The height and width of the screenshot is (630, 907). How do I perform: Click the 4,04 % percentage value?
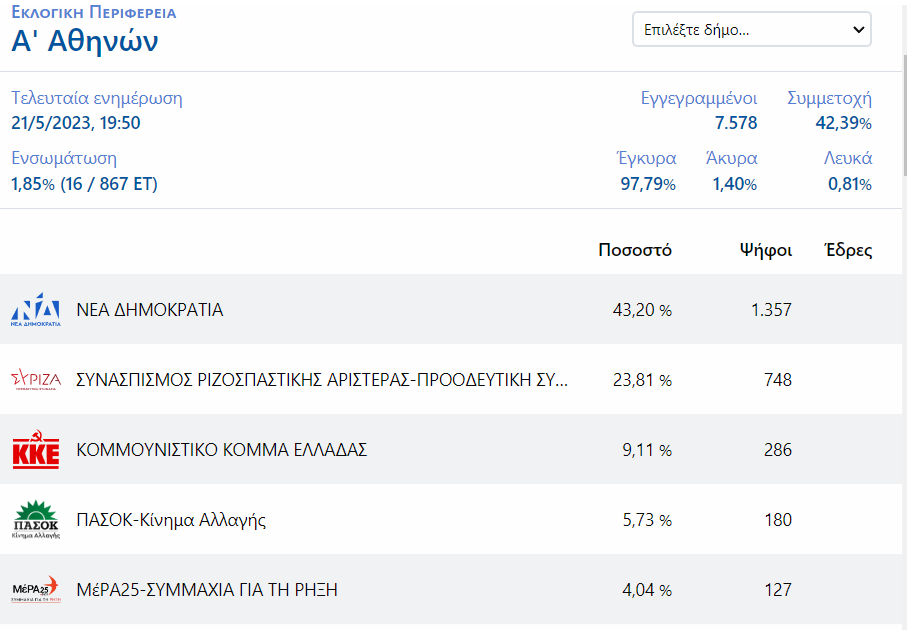[647, 590]
